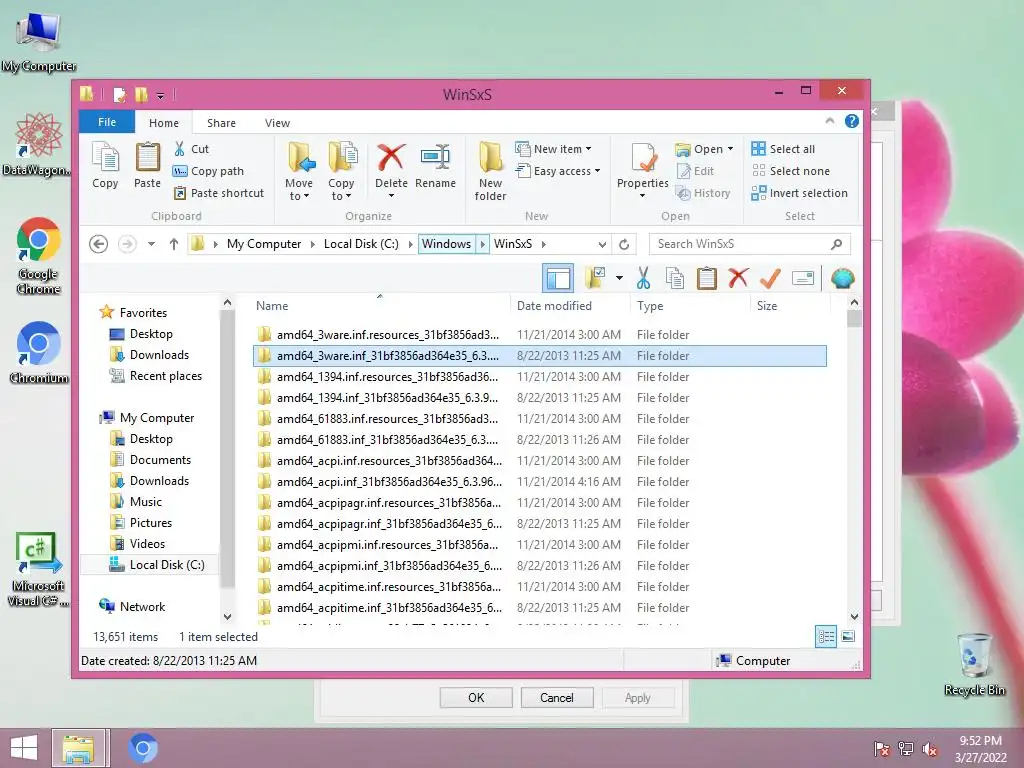Screen dimensions: 1024x768
Task: Click the folder options icon in the secondary toolbar
Action: point(596,278)
